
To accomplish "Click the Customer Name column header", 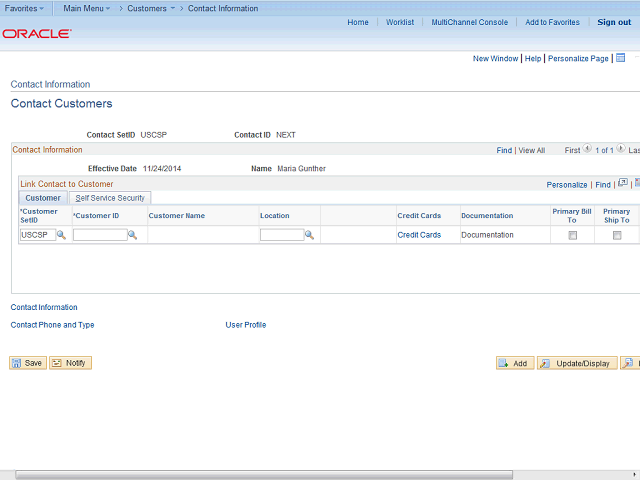I will 177,216.
